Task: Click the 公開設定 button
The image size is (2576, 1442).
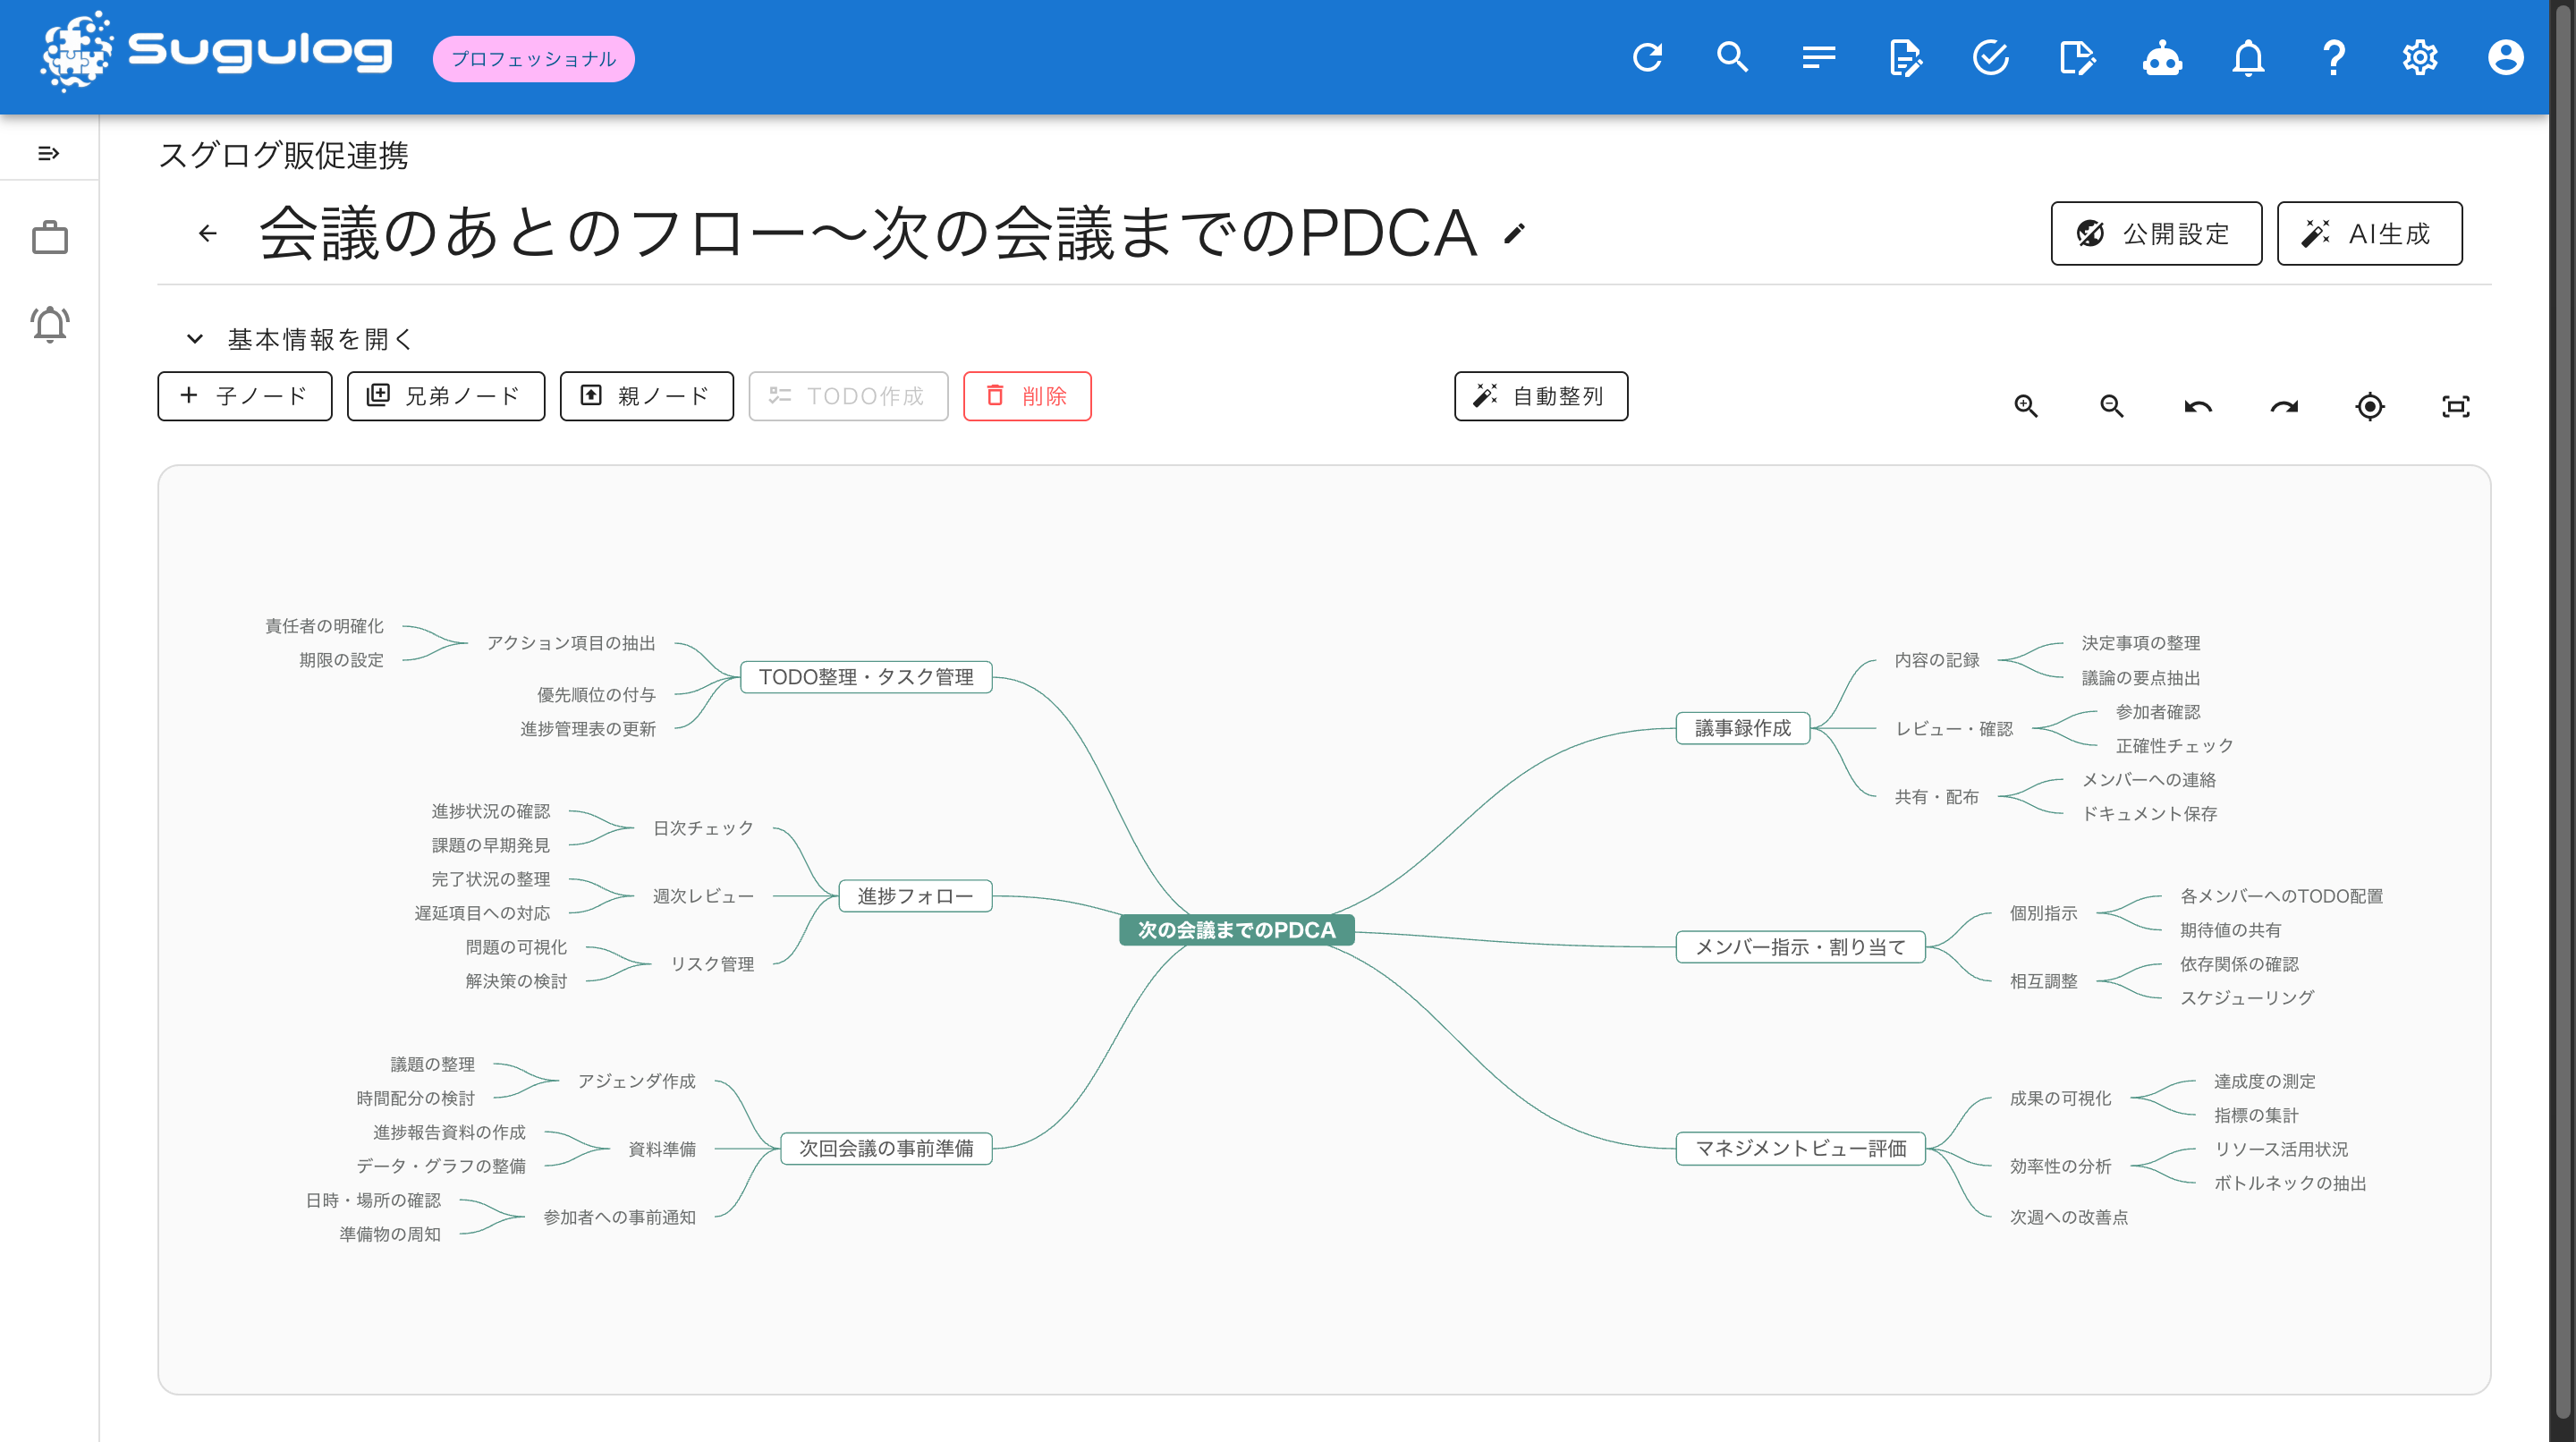Action: click(x=2156, y=233)
